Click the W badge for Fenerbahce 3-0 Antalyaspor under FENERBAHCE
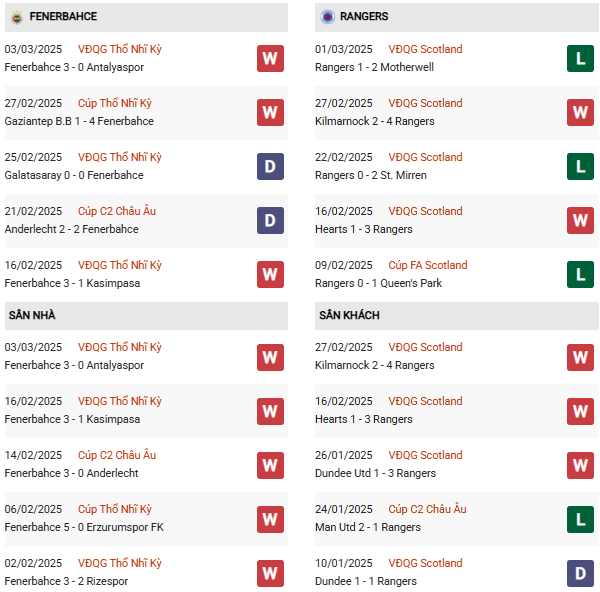 [x=270, y=58]
